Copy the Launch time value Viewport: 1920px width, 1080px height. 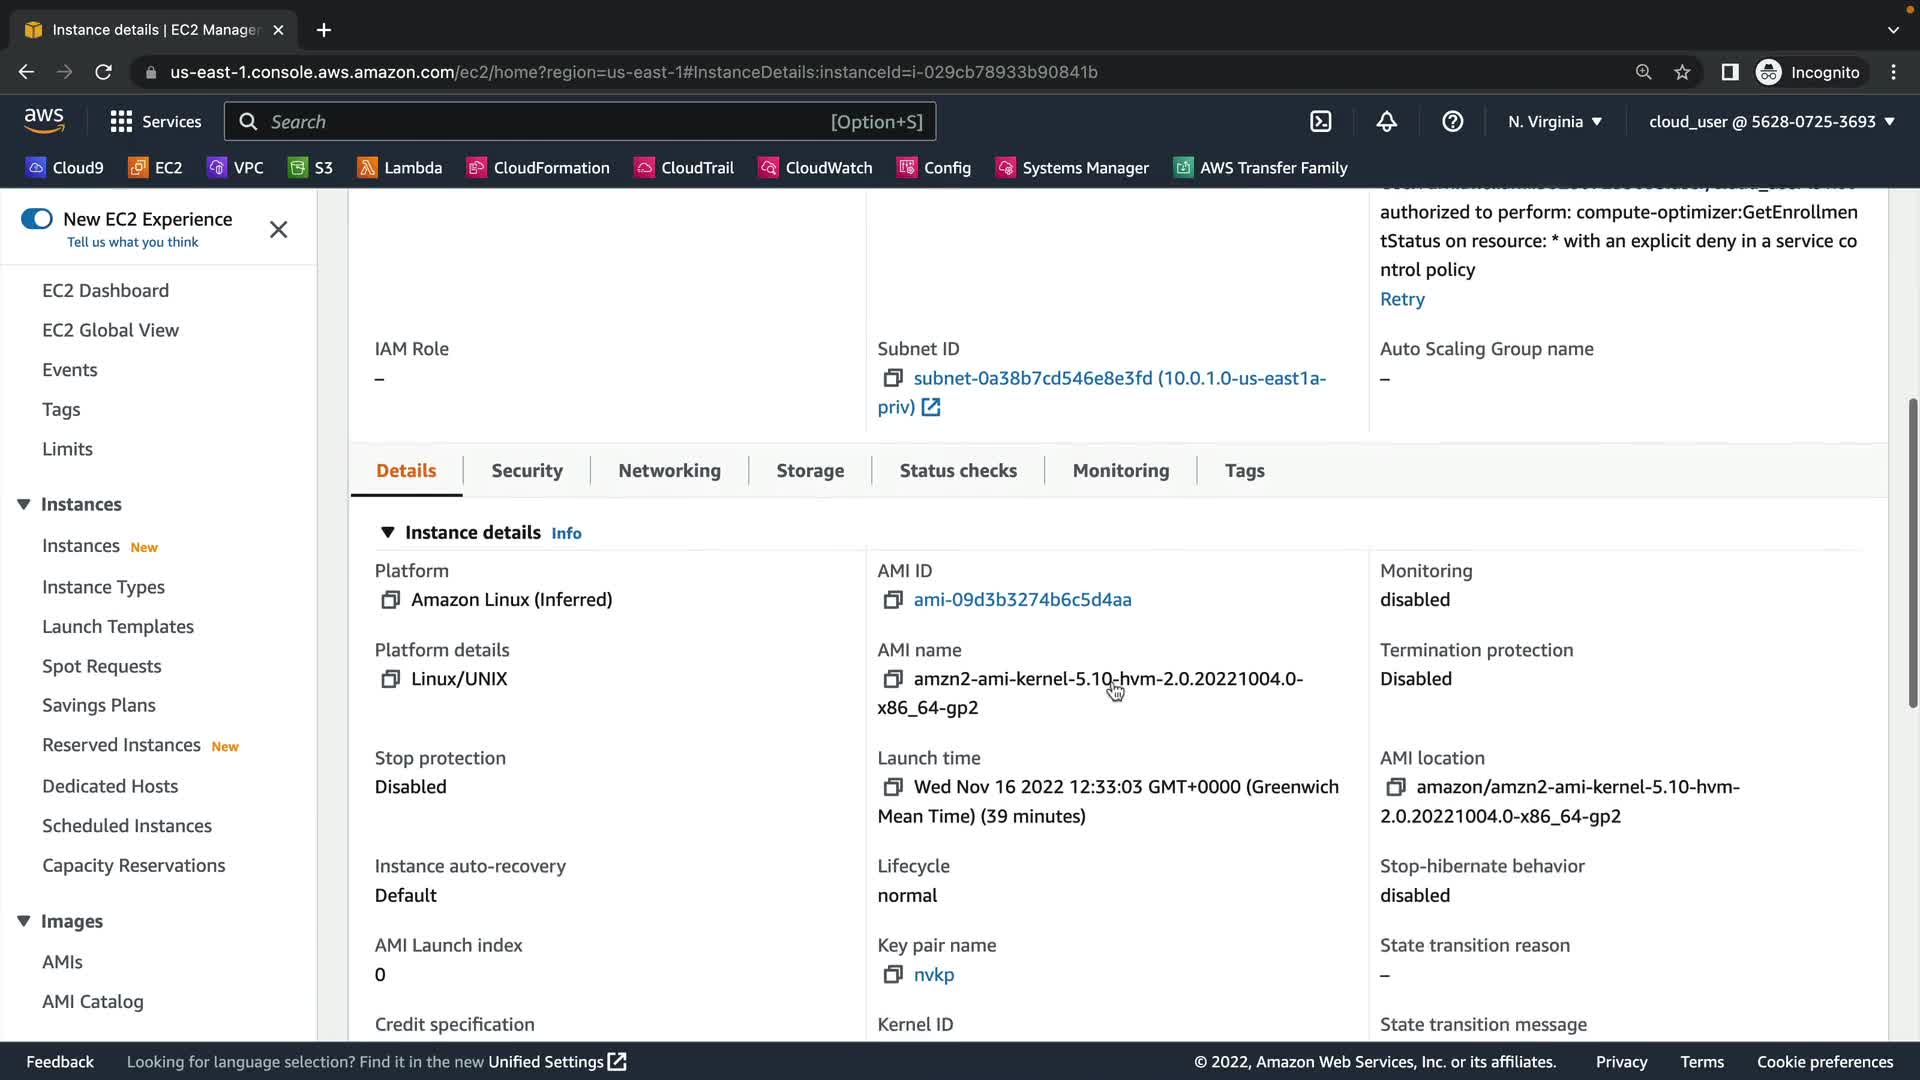click(892, 788)
